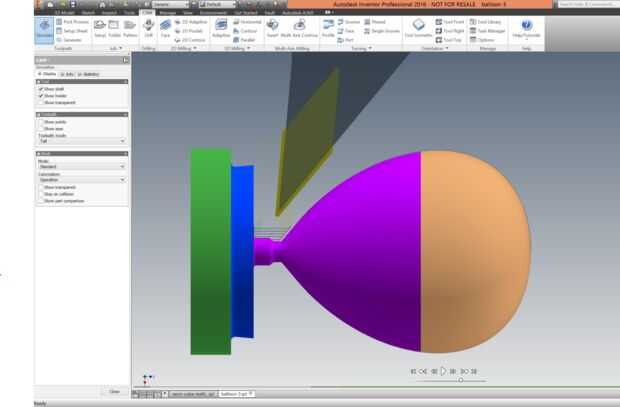The width and height of the screenshot is (620, 407).
Task: Switch to the Info tab in simulation panel
Action: pyautogui.click(x=68, y=74)
